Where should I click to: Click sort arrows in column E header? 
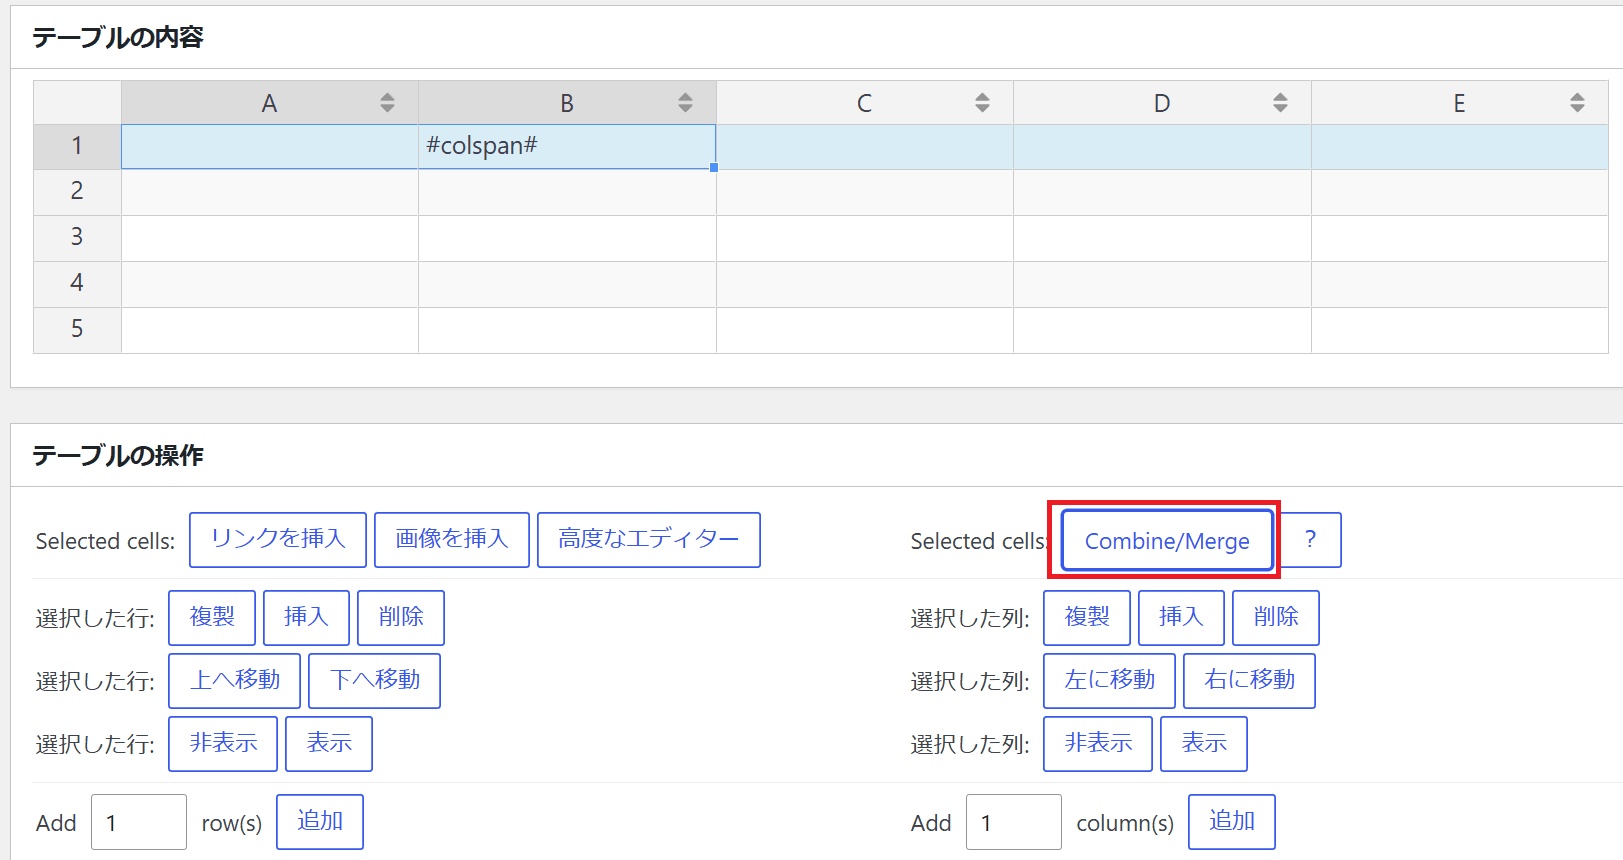(1577, 103)
